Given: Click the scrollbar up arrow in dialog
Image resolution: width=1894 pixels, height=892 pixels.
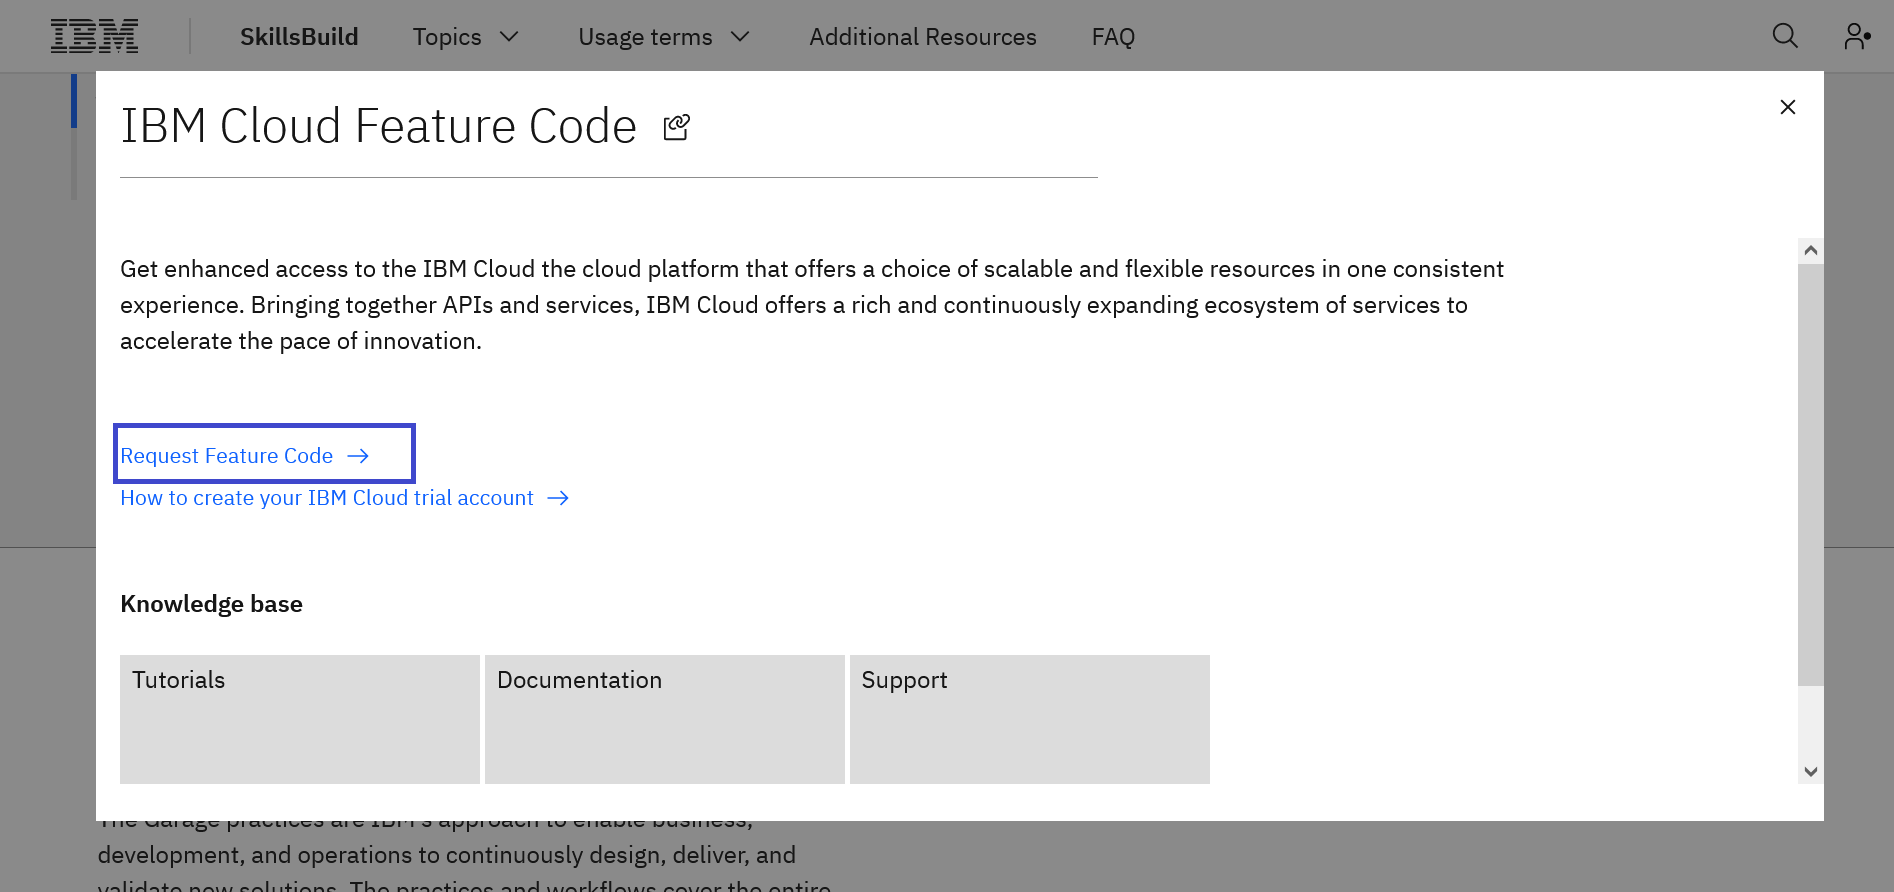Looking at the screenshot, I should tap(1810, 250).
